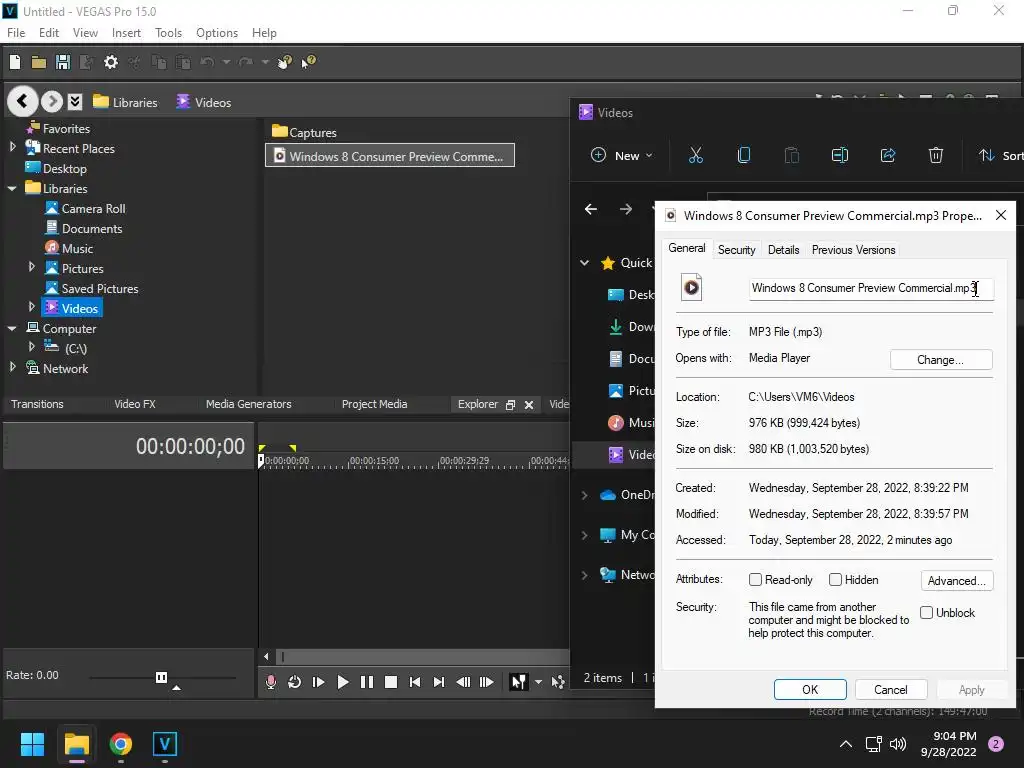Toggle Loop Playback in the transport bar

tap(295, 682)
